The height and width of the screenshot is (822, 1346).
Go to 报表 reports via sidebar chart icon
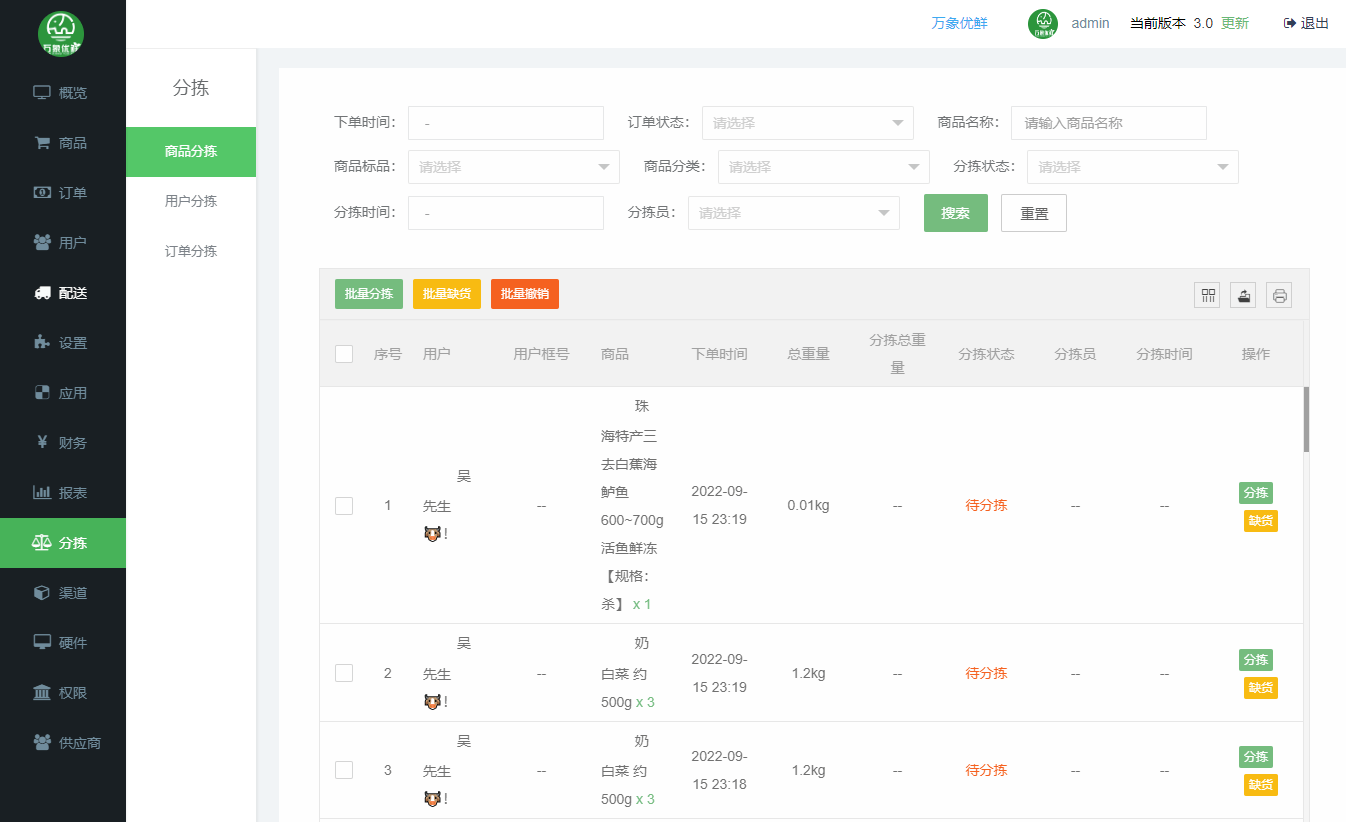(42, 493)
